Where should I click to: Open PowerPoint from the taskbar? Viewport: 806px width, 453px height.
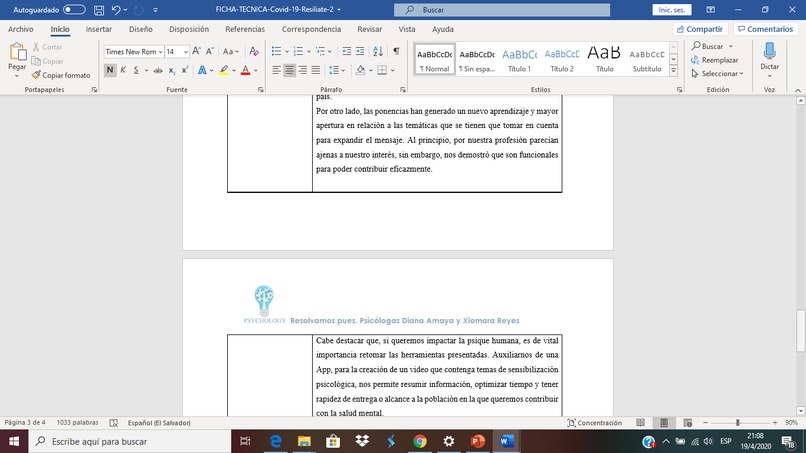pyautogui.click(x=478, y=441)
